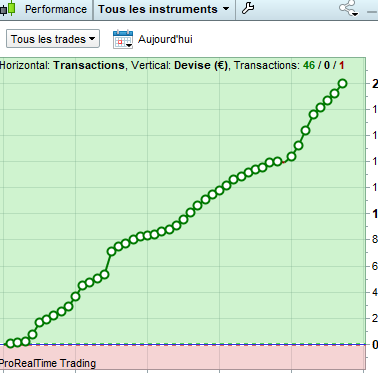Click the candlestick chart icon
This screenshot has height=373, width=378.
point(8,8)
